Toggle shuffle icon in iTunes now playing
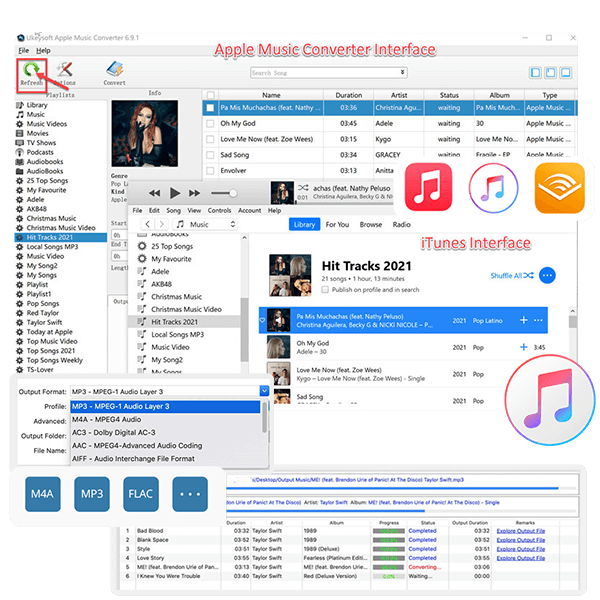This screenshot has height=600, width=600. click(303, 188)
